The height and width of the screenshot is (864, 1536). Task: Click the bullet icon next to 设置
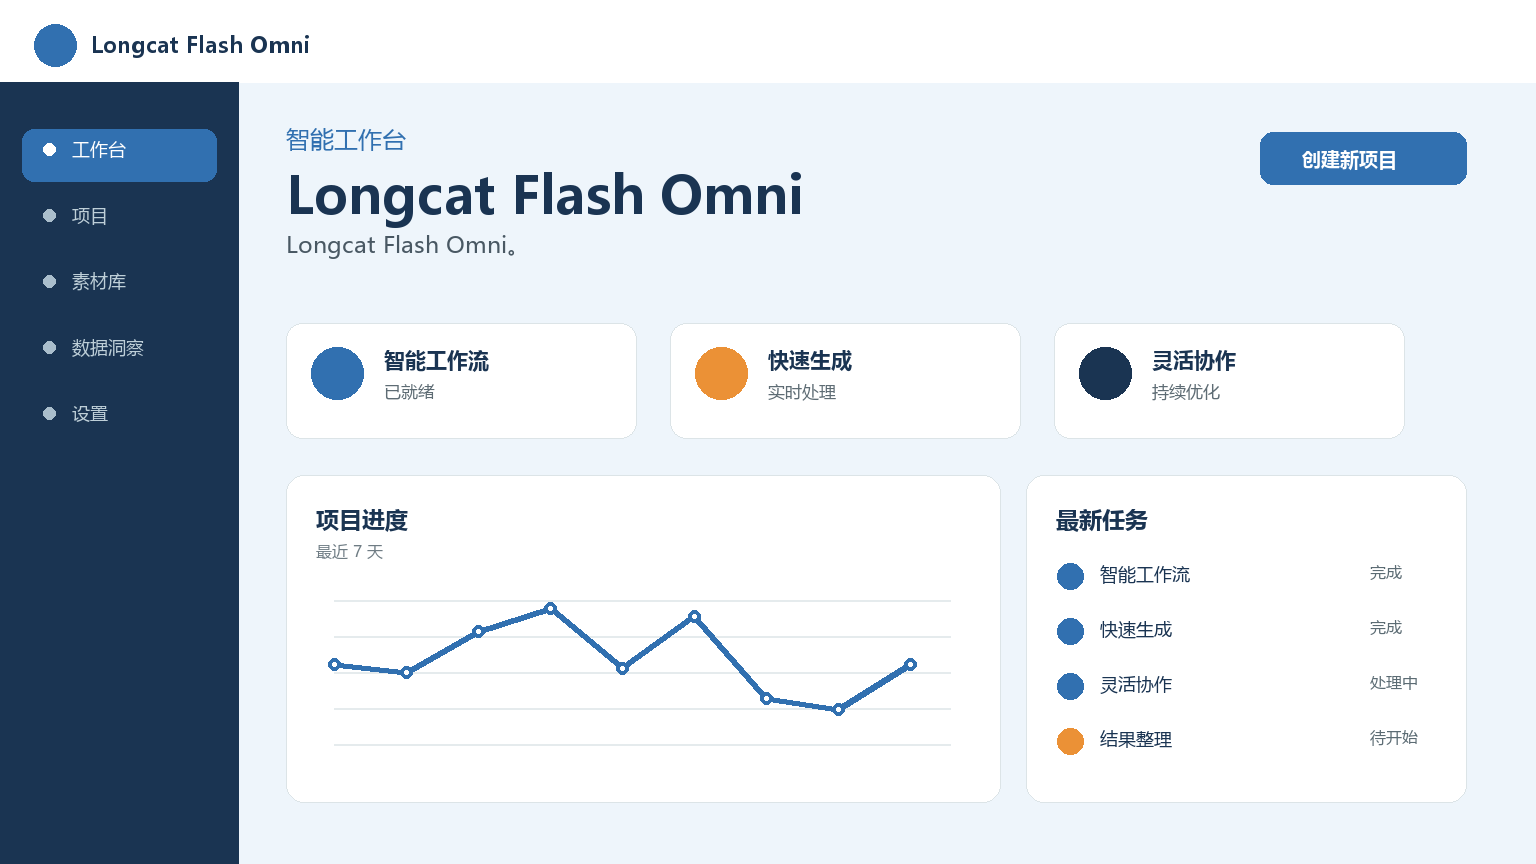click(x=49, y=414)
